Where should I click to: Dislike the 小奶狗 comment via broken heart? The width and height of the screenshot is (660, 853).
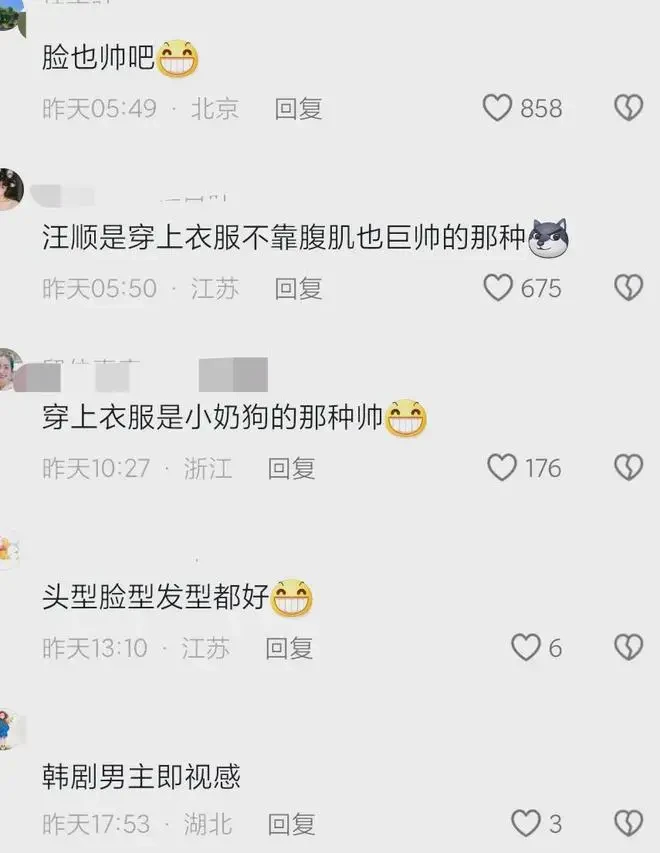[629, 468]
